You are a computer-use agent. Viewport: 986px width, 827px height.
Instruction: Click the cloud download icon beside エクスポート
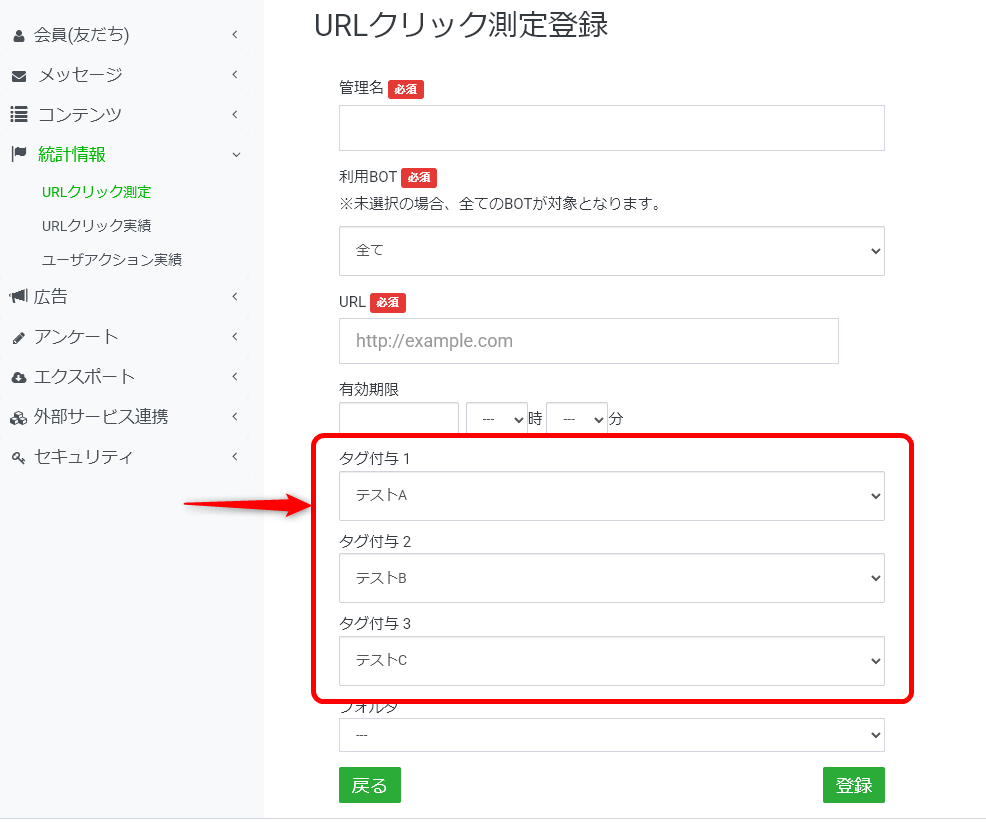18,378
